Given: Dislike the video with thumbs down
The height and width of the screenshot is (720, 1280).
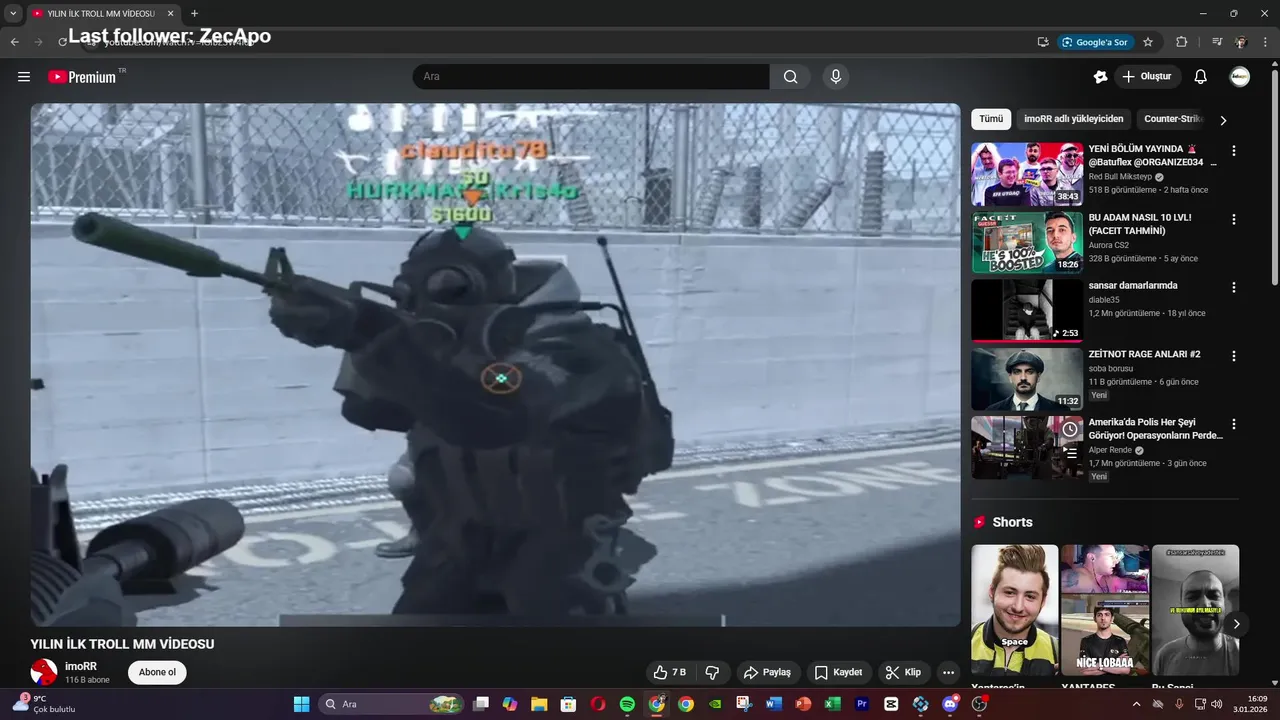Looking at the screenshot, I should click(713, 672).
